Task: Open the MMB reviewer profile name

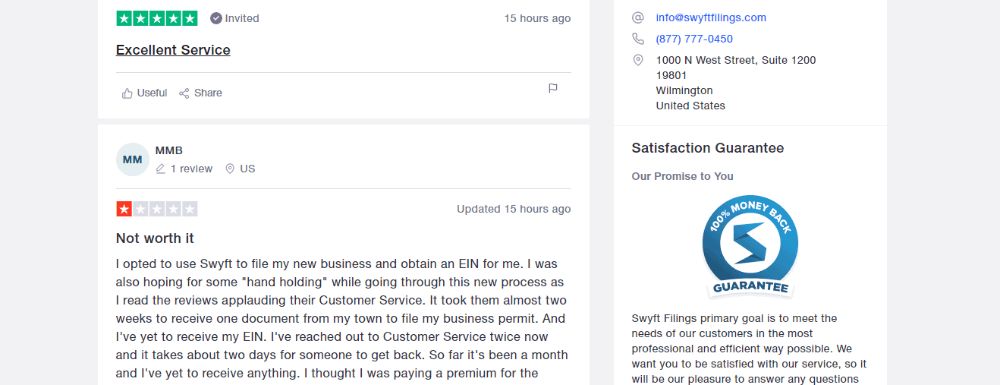Action: point(169,150)
